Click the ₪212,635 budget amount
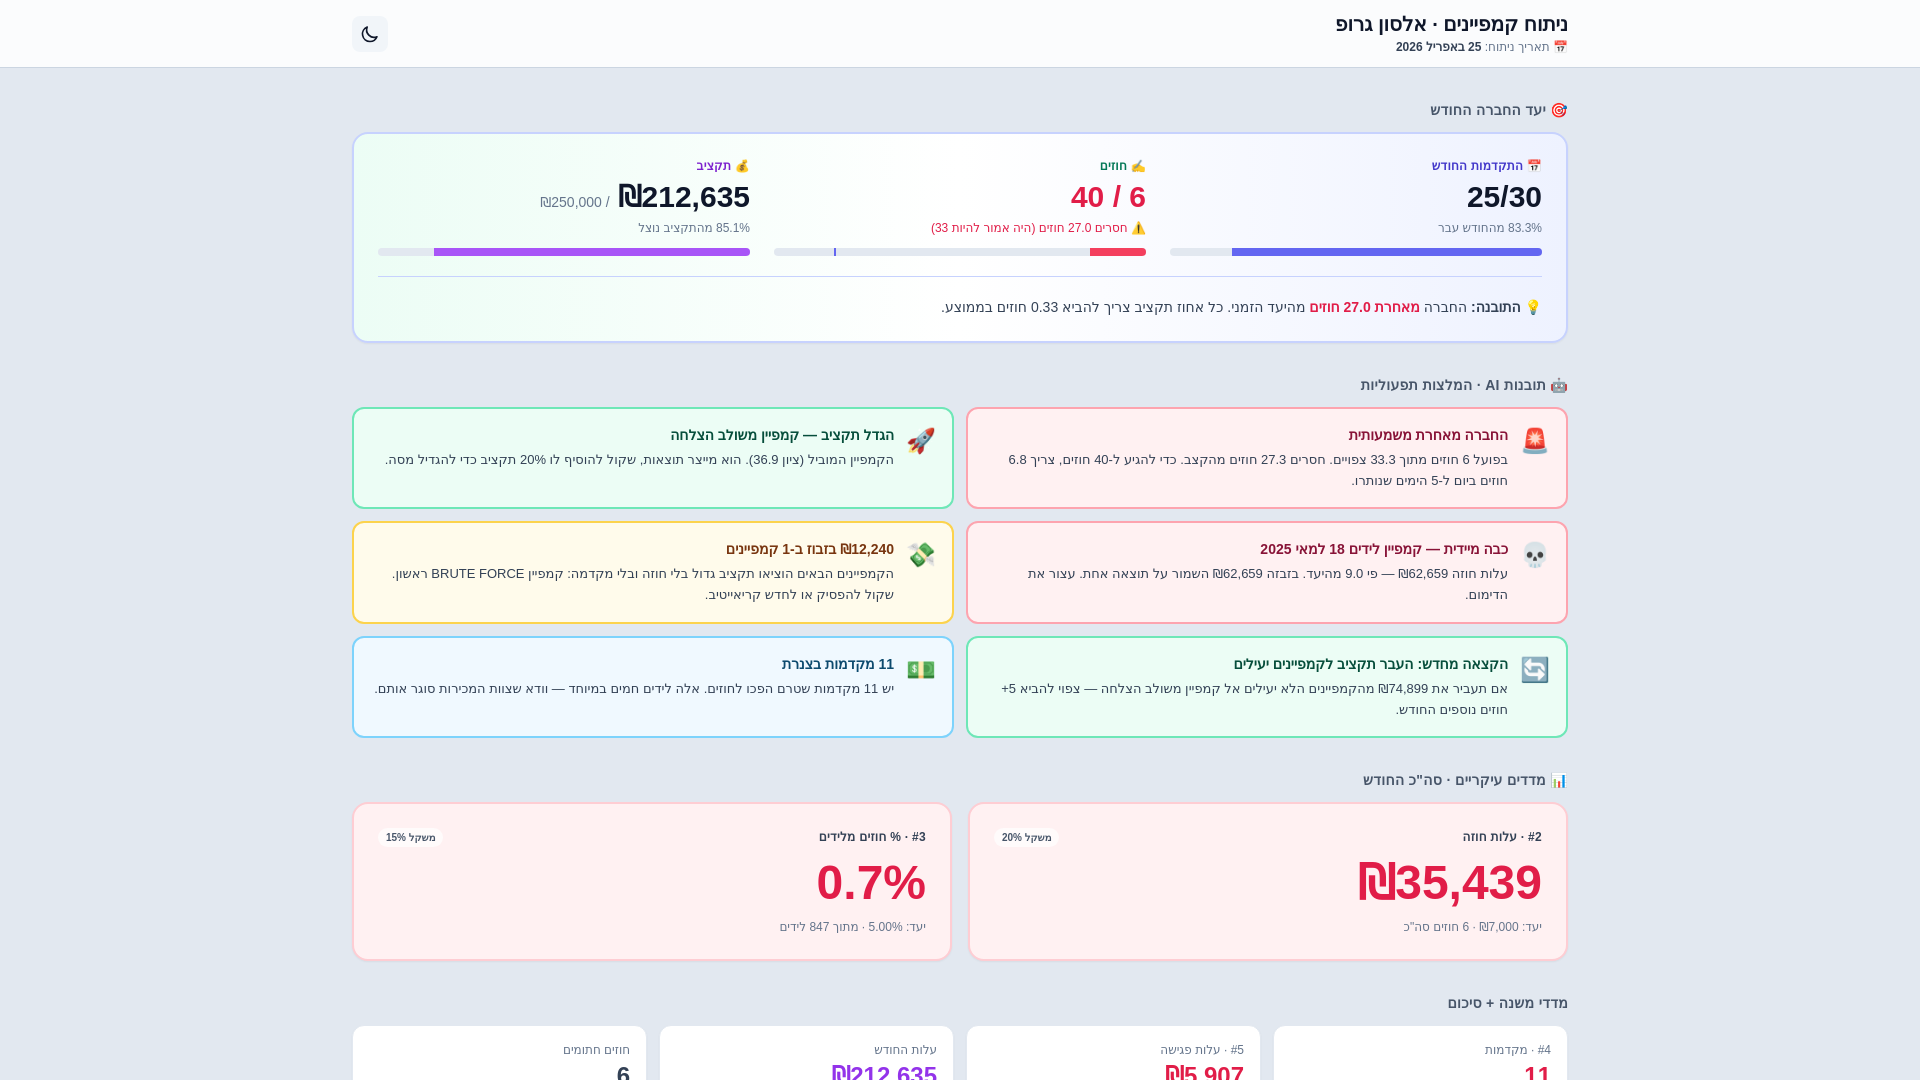The height and width of the screenshot is (1080, 1920). 684,197
